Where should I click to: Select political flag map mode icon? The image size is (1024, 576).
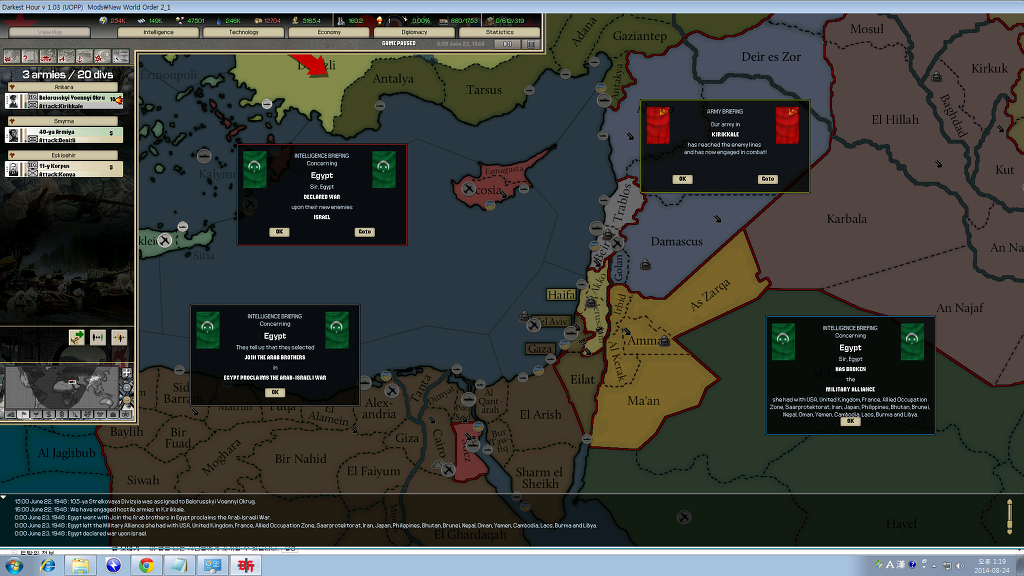coord(24,414)
